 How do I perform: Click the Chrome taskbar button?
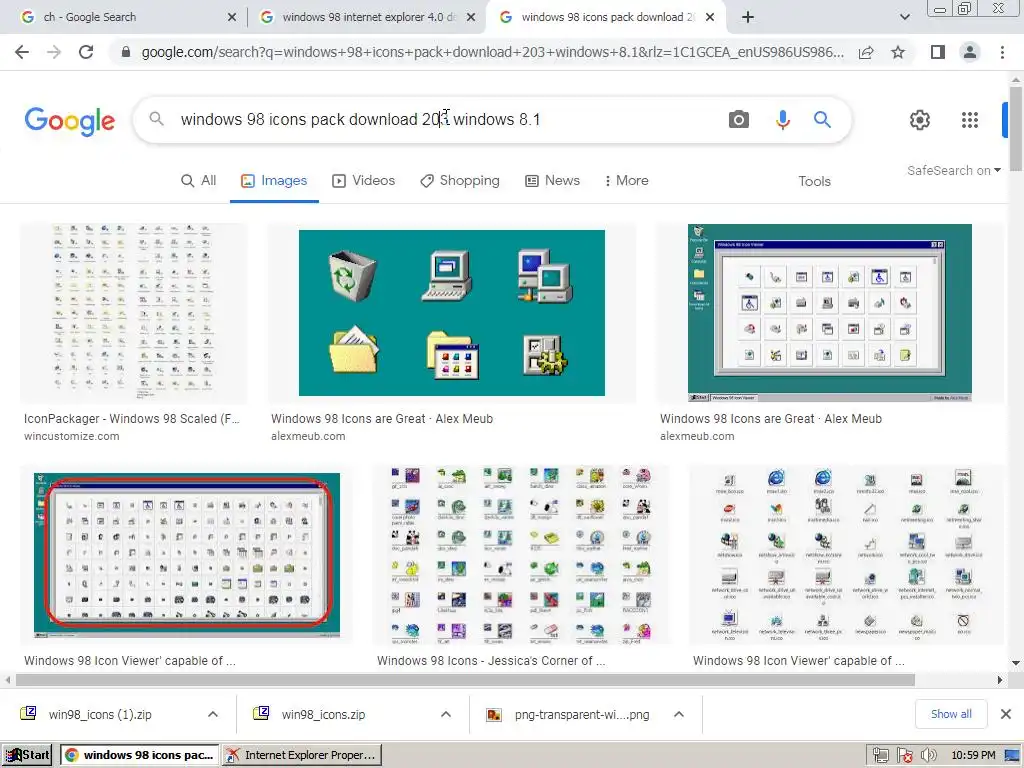point(140,755)
